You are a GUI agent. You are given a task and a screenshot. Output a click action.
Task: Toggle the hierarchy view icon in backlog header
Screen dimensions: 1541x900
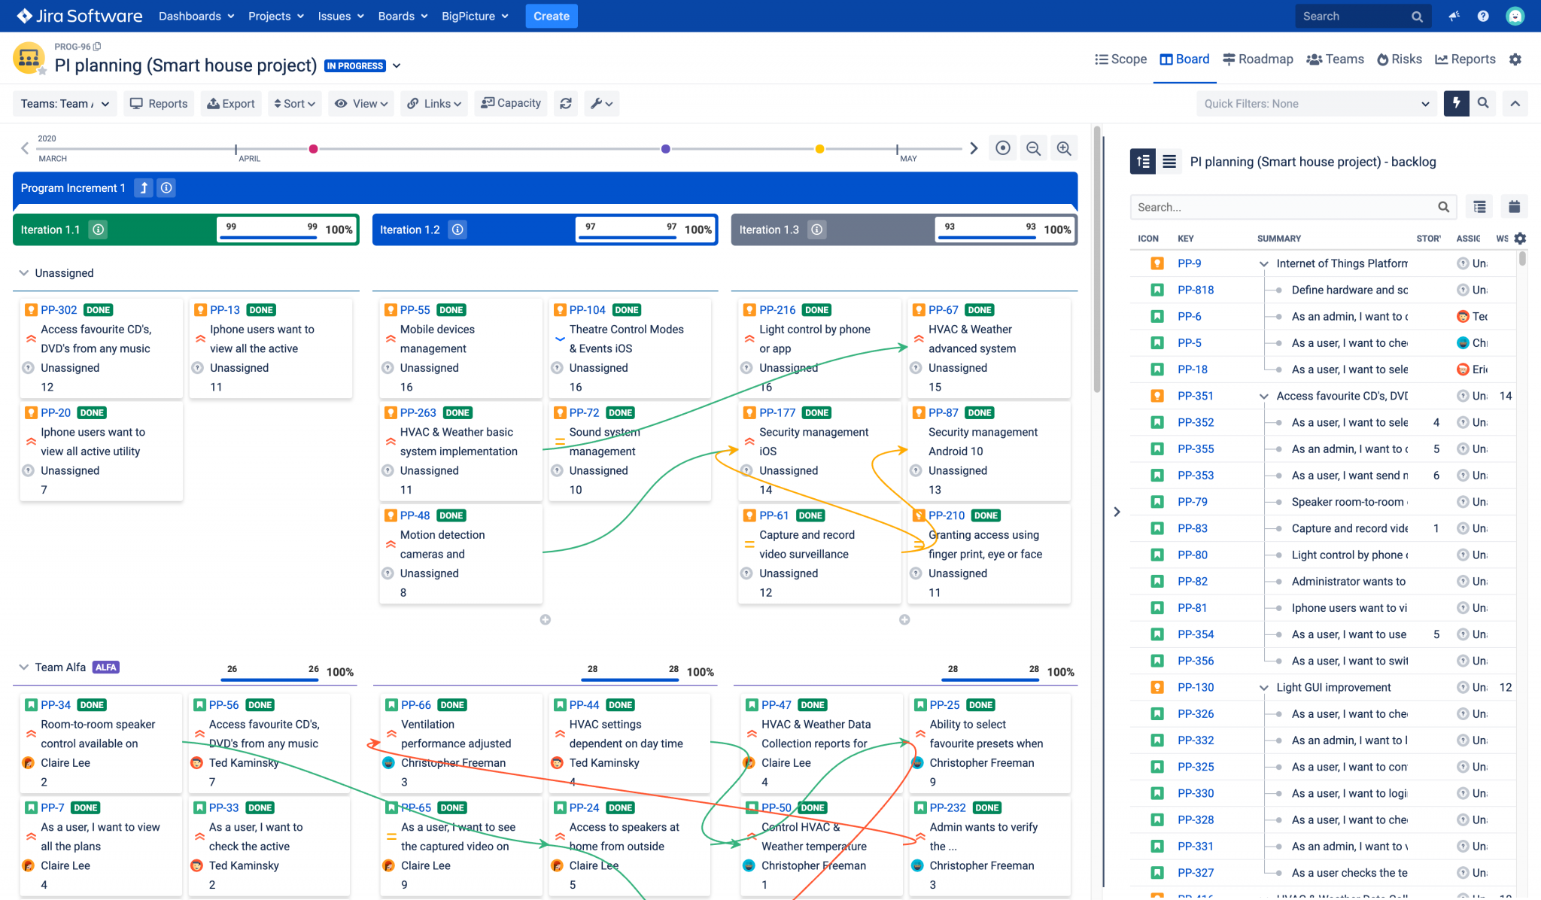tap(1142, 161)
